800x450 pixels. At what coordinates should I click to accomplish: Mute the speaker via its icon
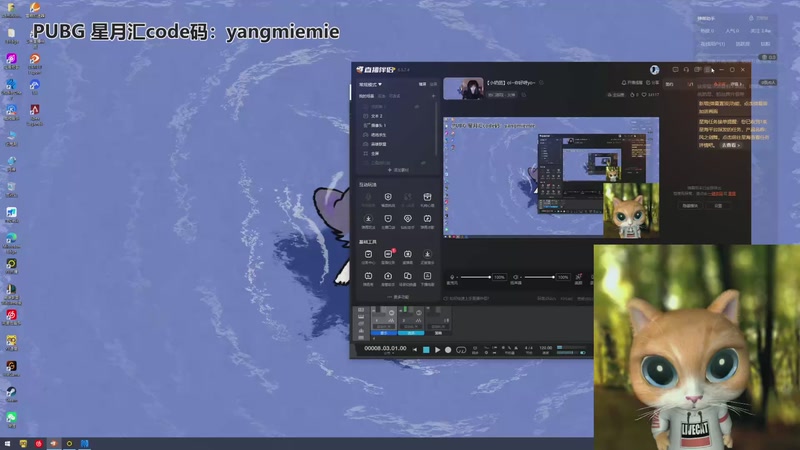click(x=515, y=277)
